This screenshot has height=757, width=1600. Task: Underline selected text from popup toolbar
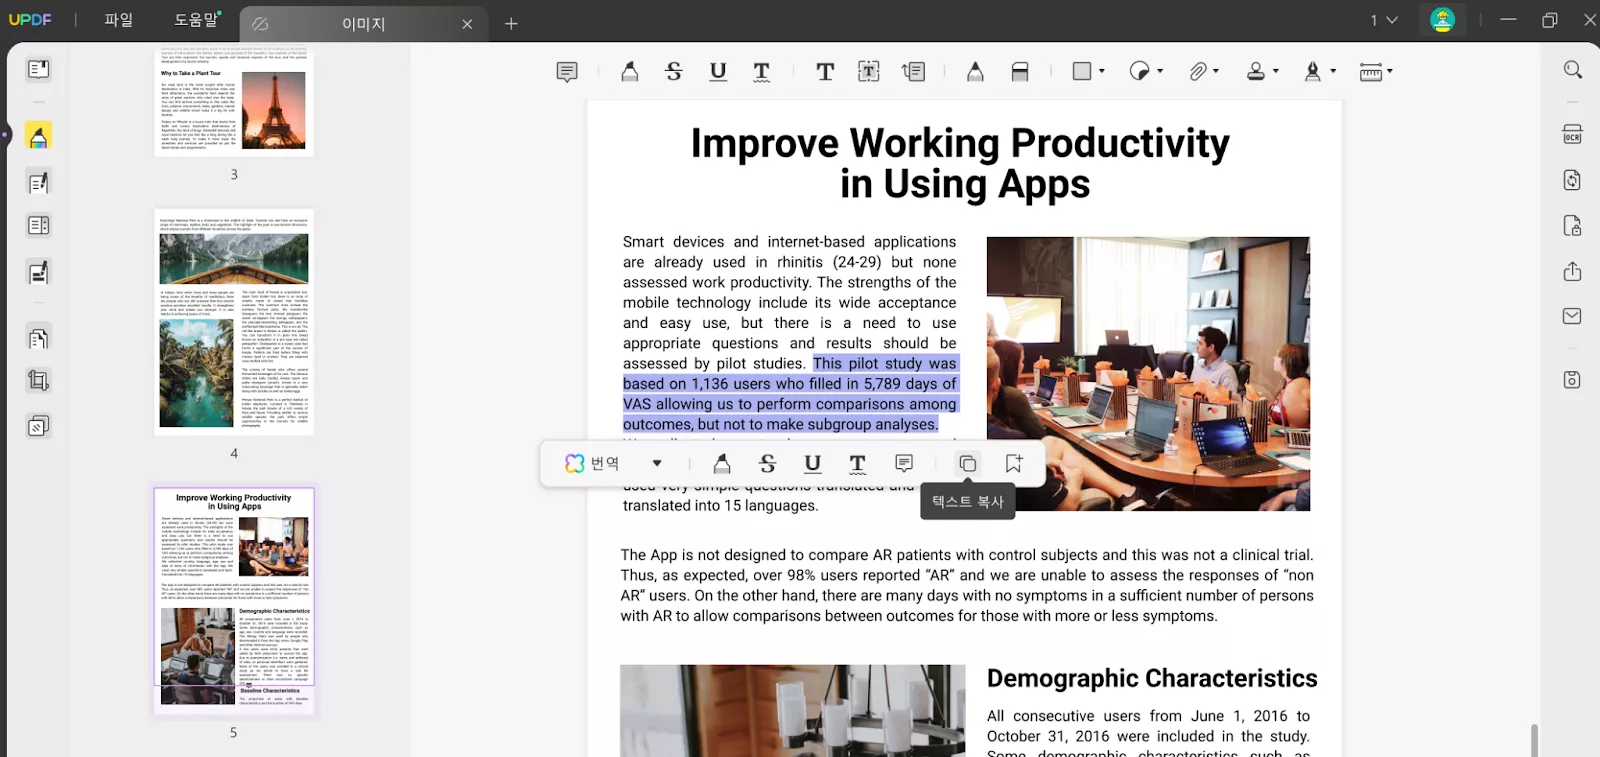click(x=812, y=463)
